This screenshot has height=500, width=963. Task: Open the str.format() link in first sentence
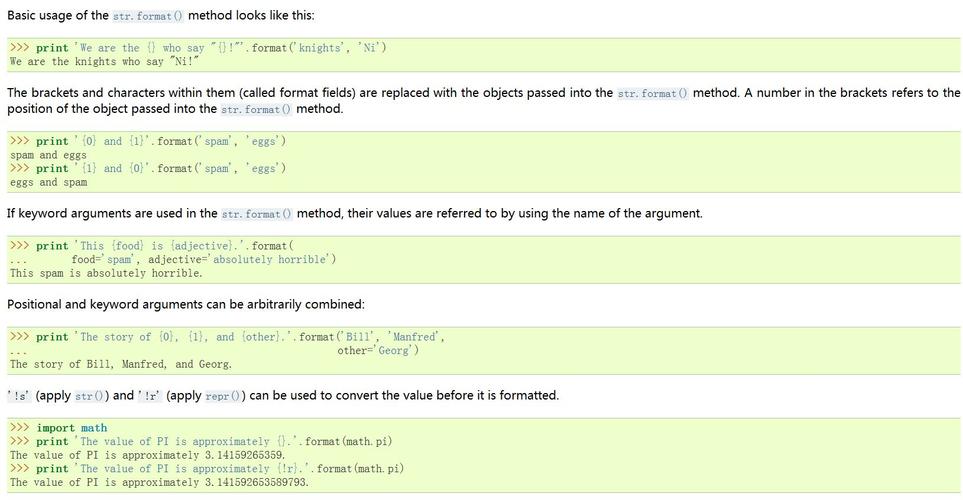[148, 16]
